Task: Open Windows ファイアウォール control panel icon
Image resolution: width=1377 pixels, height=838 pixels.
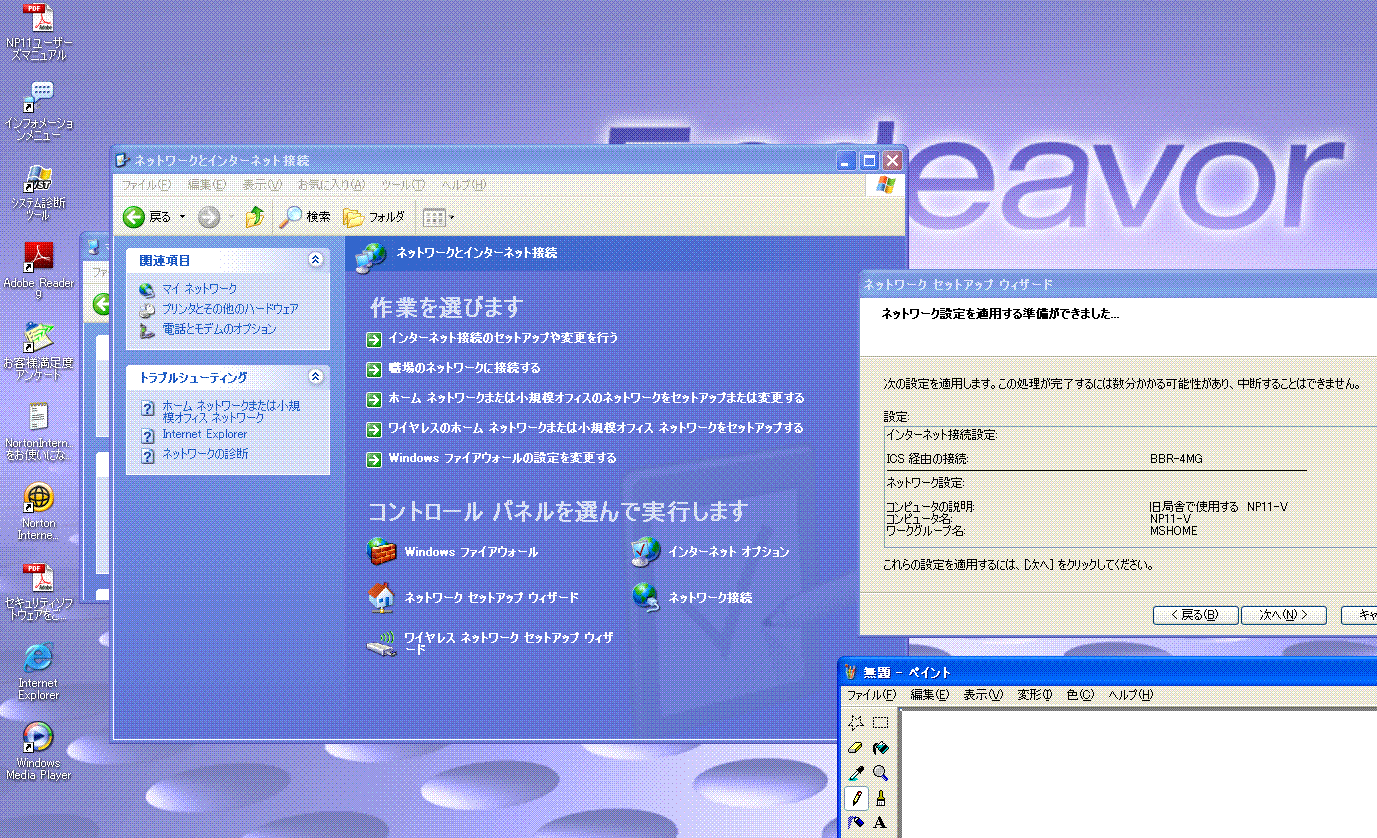Action: coord(453,551)
